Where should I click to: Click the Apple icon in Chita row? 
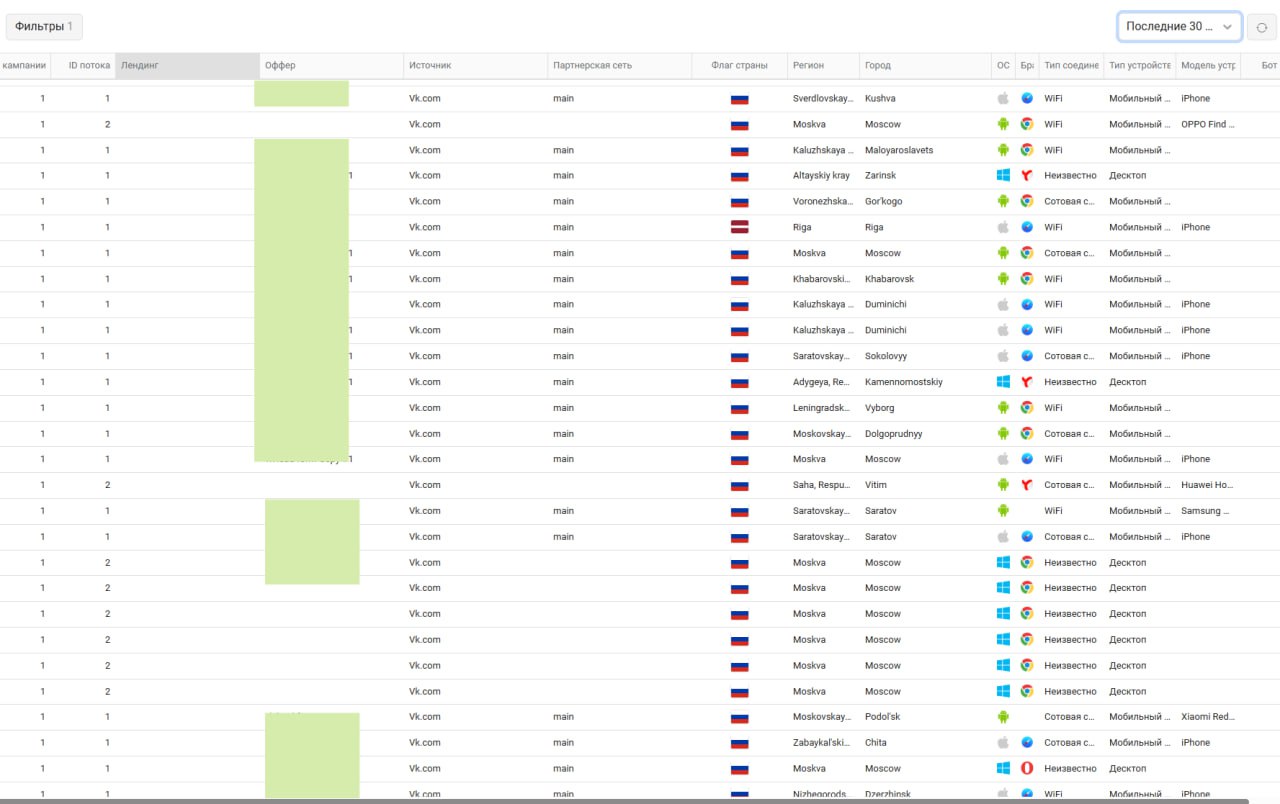(x=1003, y=743)
